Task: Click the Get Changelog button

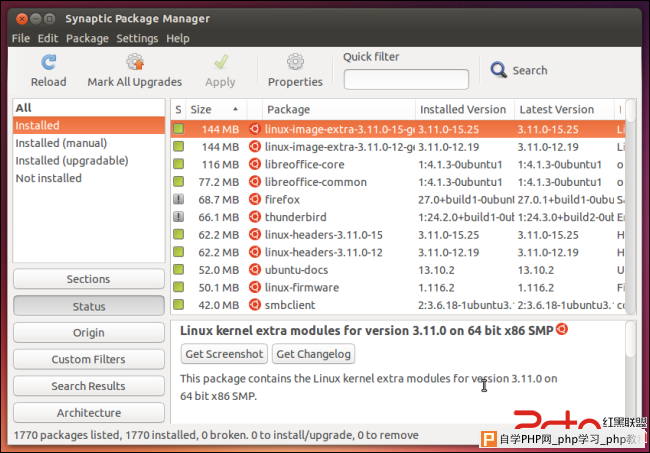Action: (313, 354)
